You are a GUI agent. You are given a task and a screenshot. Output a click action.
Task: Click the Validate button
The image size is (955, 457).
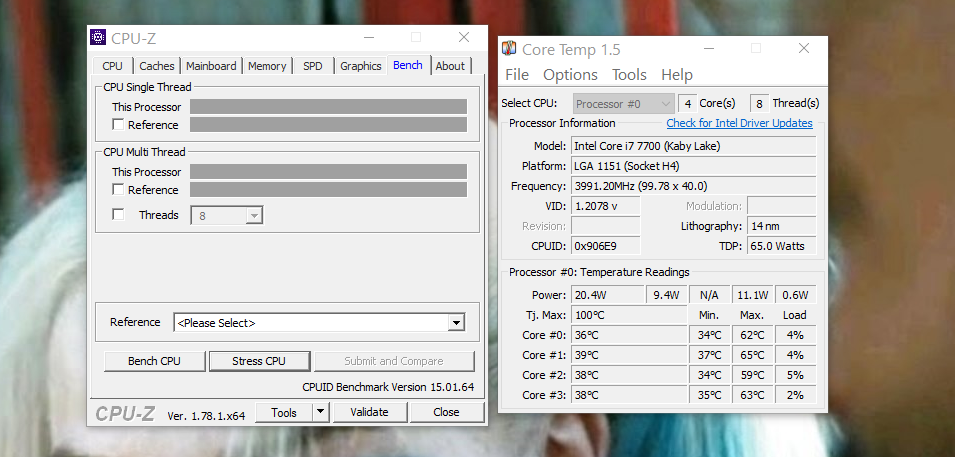tap(369, 412)
